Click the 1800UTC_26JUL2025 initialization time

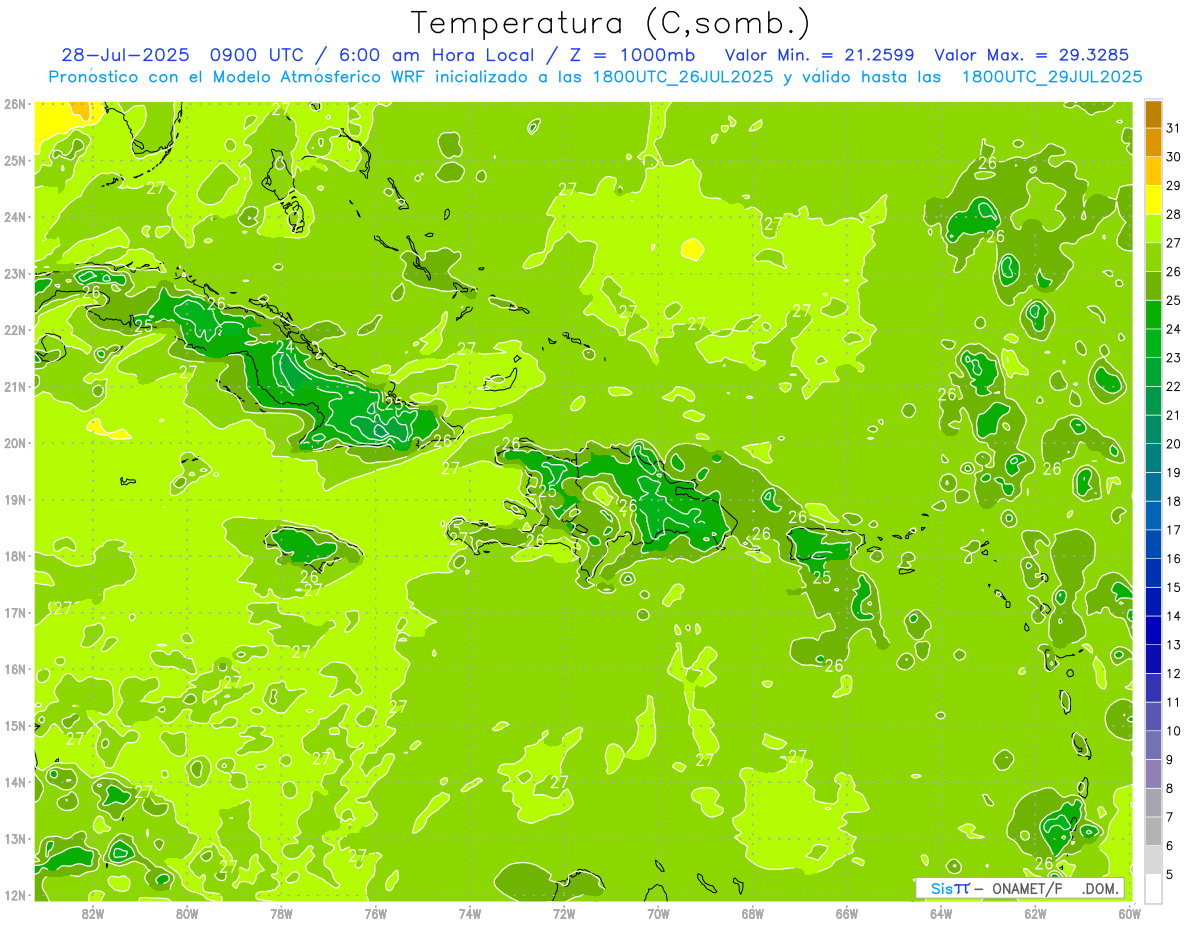[x=682, y=76]
